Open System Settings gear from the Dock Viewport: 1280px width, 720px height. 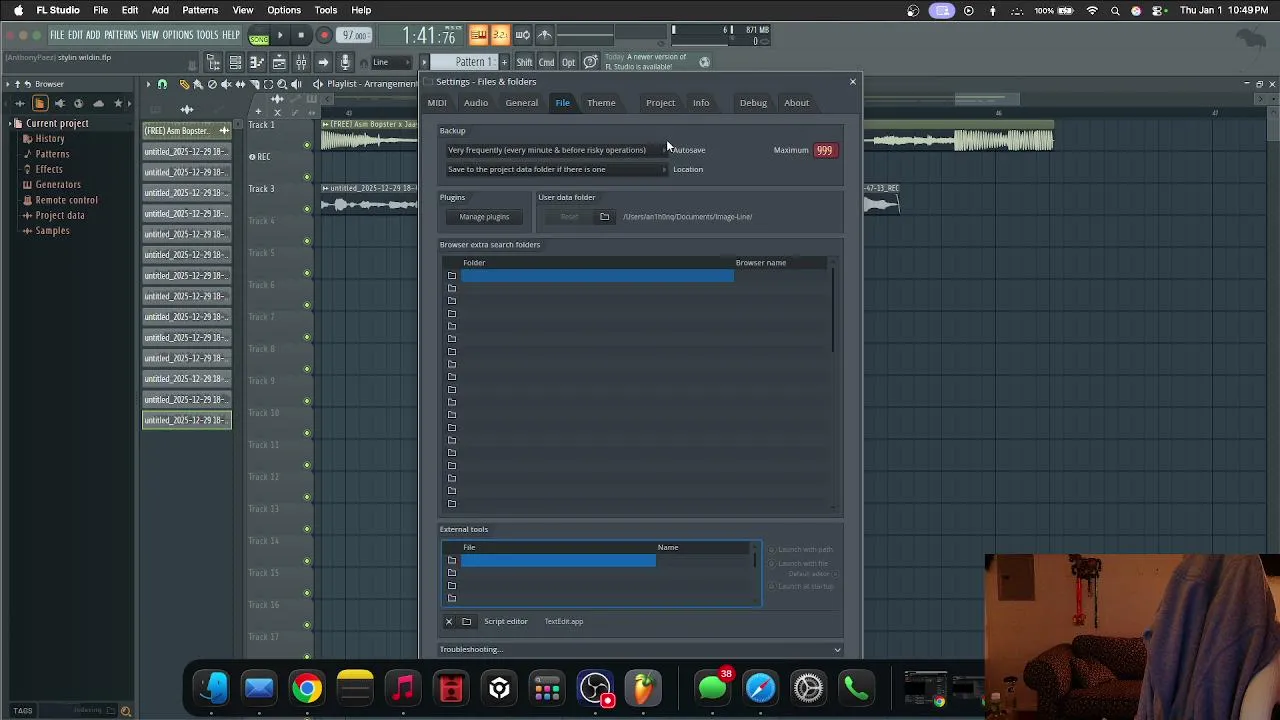click(808, 688)
